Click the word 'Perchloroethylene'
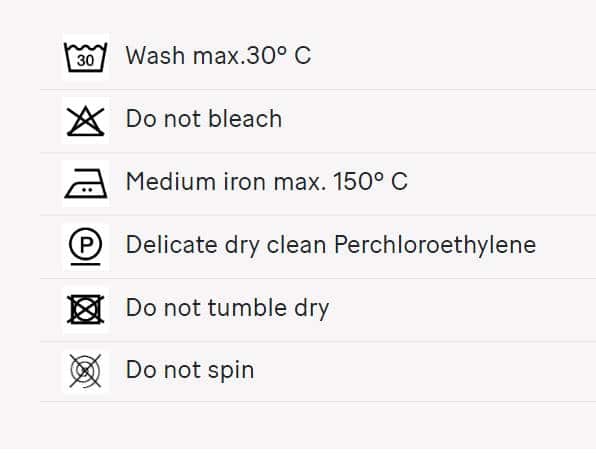Image resolution: width=596 pixels, height=454 pixels. [435, 244]
